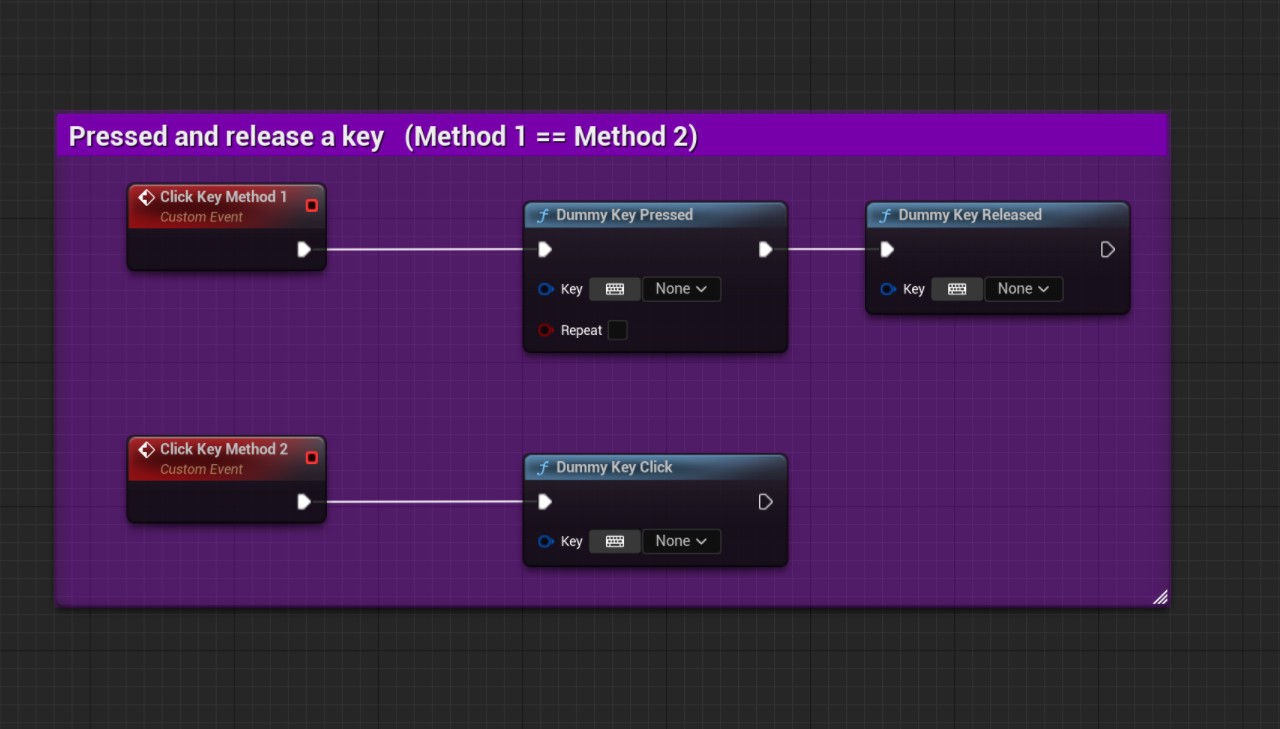The image size is (1280, 729).
Task: Click exec output pin of Dummy Key Pressed
Action: [x=765, y=249]
